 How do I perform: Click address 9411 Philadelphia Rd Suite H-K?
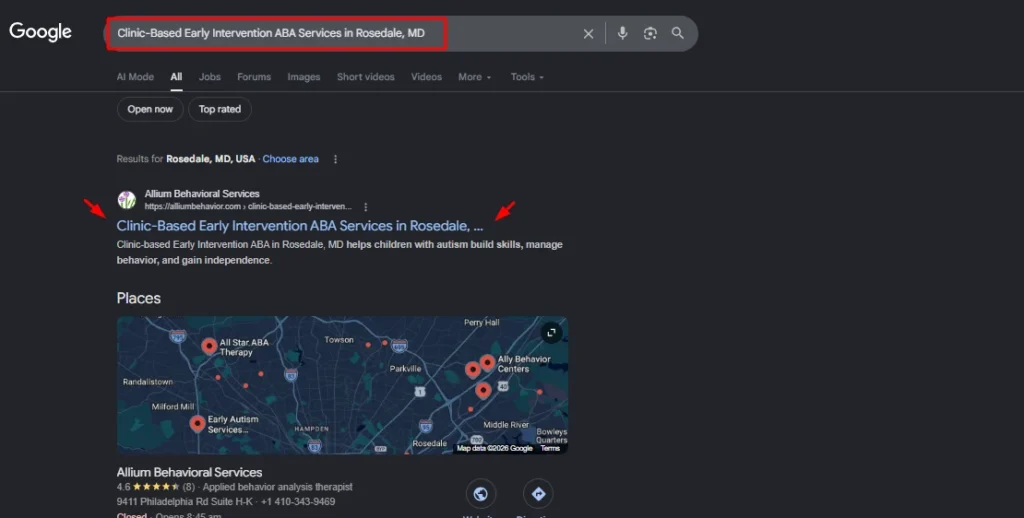click(184, 502)
